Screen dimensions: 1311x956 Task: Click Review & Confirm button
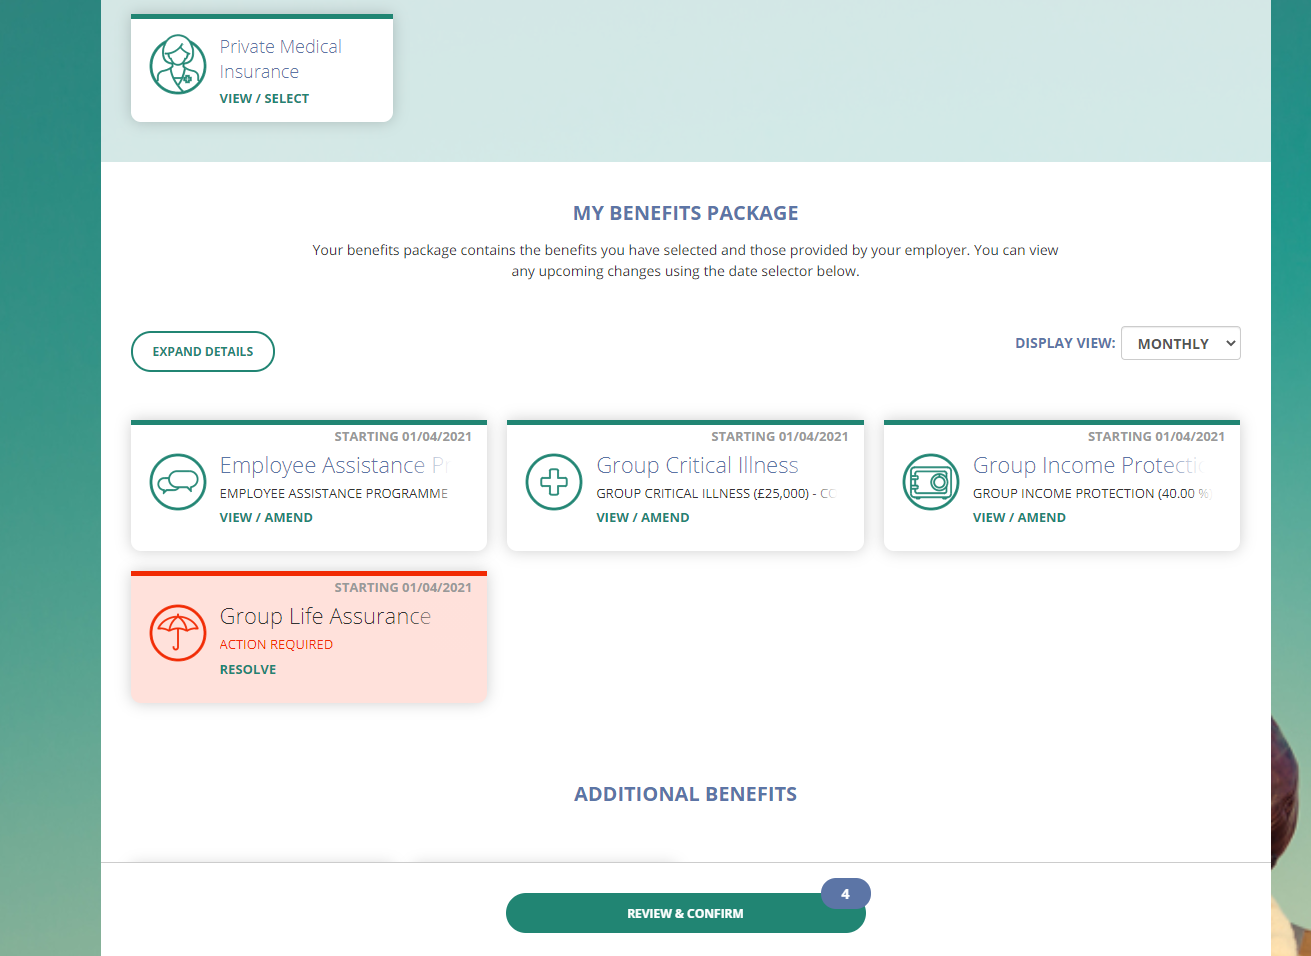click(x=686, y=913)
